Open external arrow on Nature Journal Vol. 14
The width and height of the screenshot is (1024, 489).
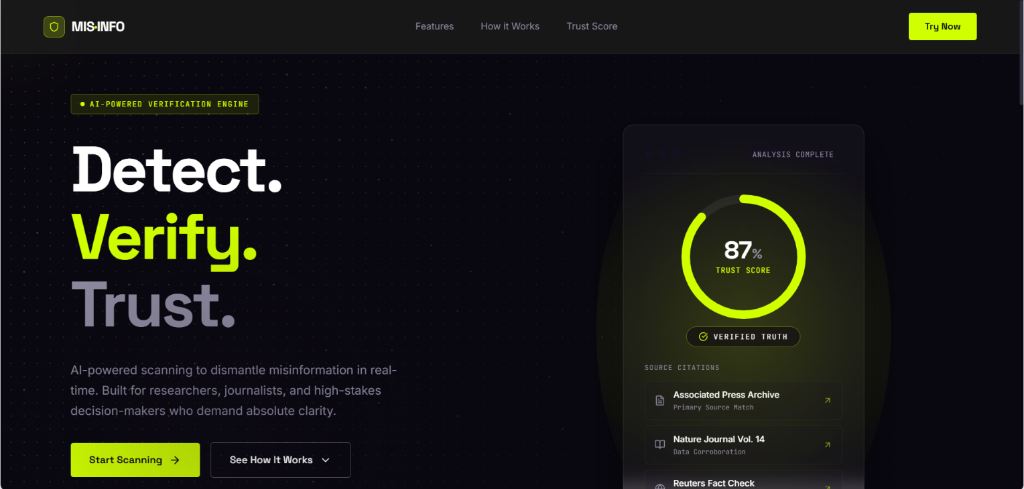[x=827, y=445]
